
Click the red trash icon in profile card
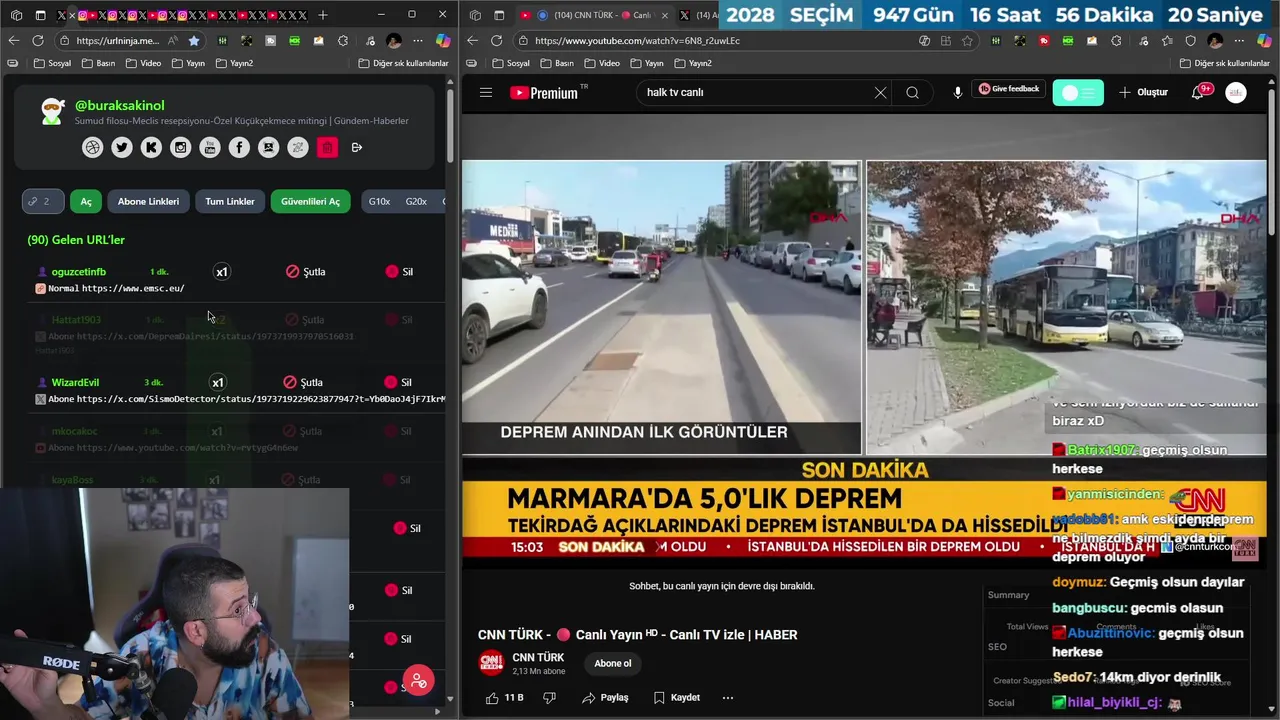pyautogui.click(x=327, y=147)
